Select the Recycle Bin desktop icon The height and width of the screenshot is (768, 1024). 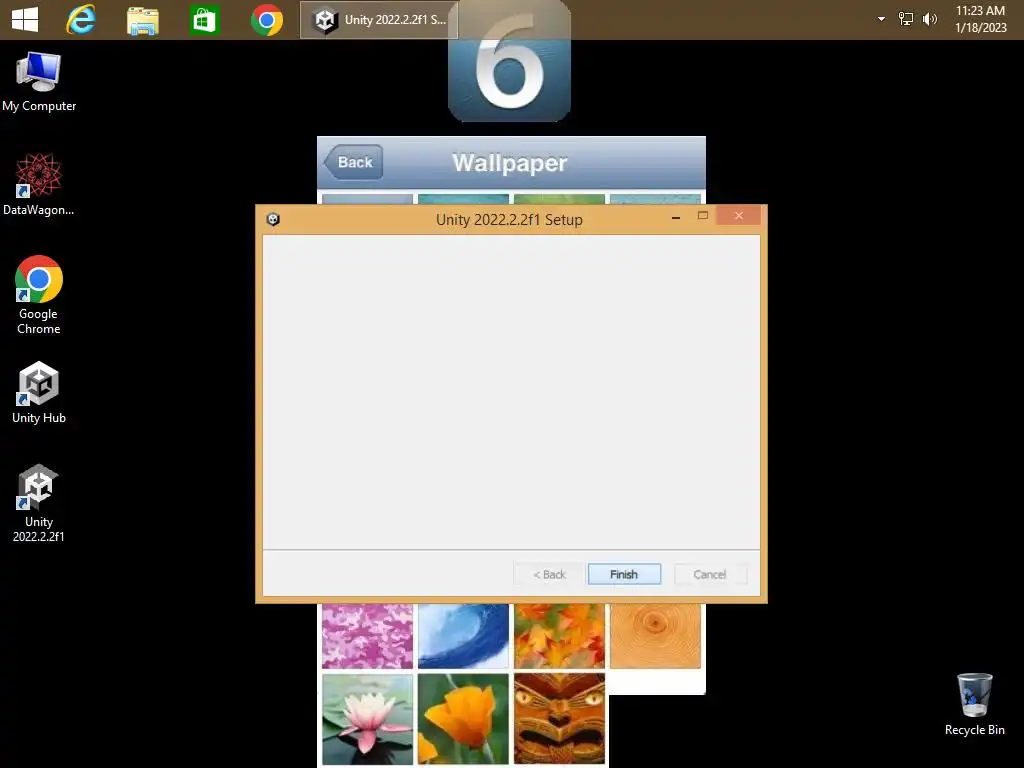point(974,705)
